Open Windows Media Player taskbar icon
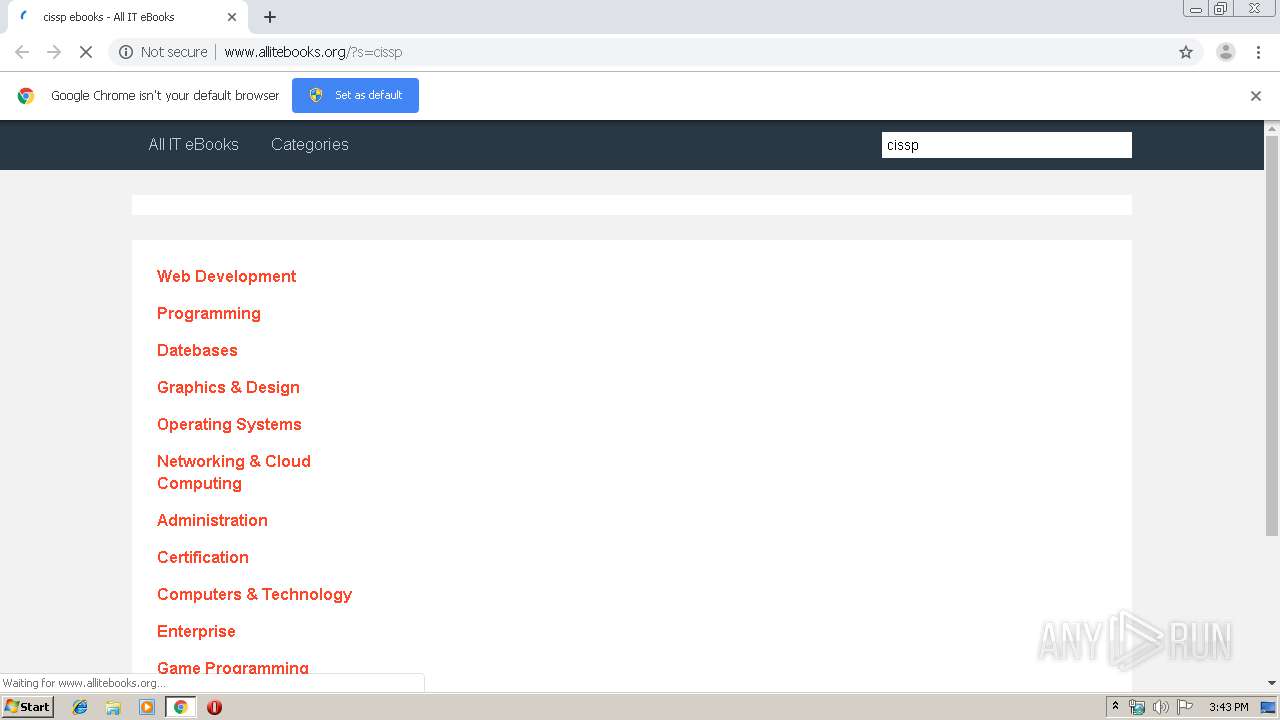This screenshot has width=1280, height=720. (x=147, y=707)
